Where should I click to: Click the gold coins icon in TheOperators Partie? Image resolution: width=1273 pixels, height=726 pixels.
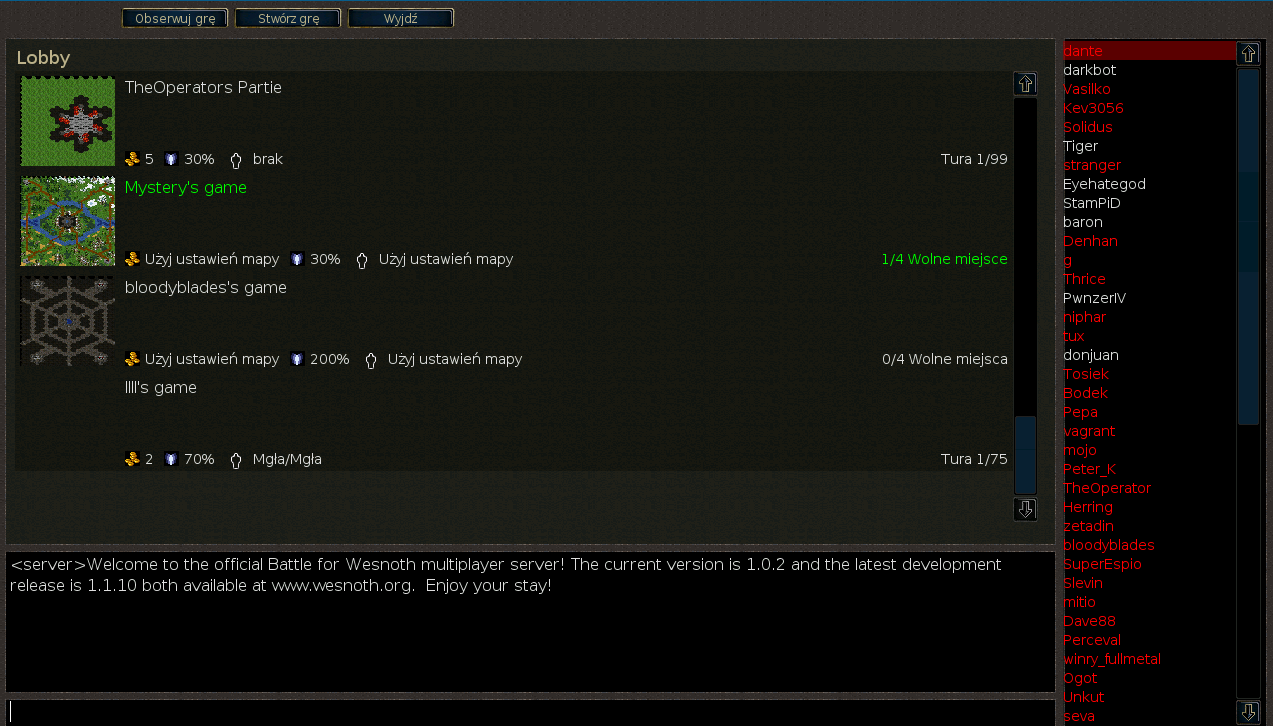[x=132, y=159]
